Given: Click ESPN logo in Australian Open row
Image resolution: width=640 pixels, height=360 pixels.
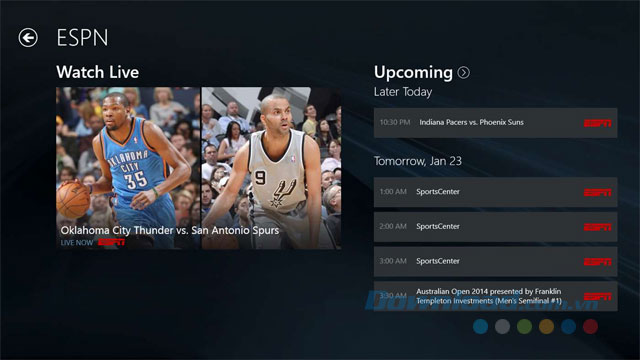Looking at the screenshot, I should coord(598,296).
